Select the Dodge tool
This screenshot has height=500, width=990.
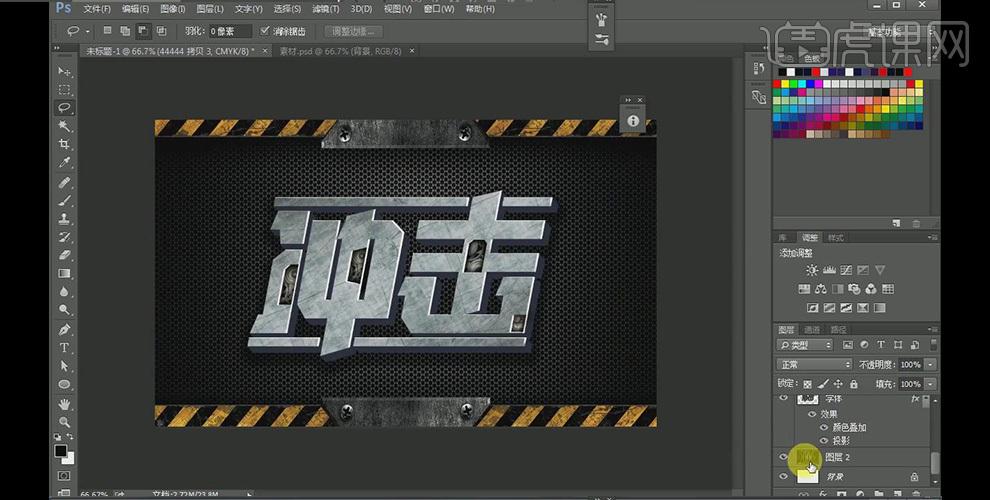(x=64, y=310)
